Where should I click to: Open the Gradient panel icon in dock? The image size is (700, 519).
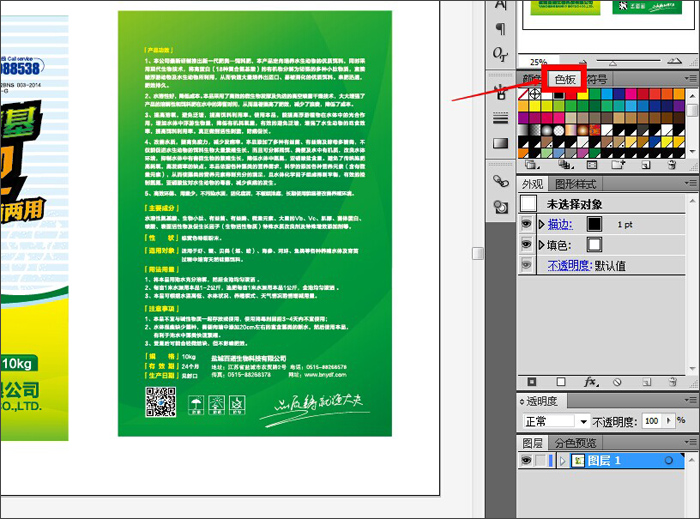coord(500,143)
